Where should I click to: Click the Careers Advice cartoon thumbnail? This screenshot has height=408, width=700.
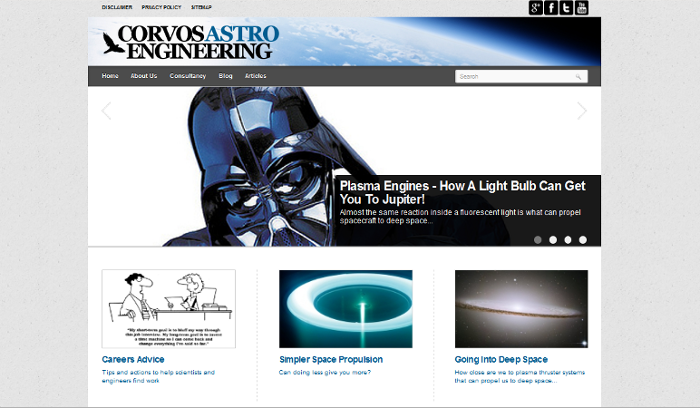click(x=169, y=309)
